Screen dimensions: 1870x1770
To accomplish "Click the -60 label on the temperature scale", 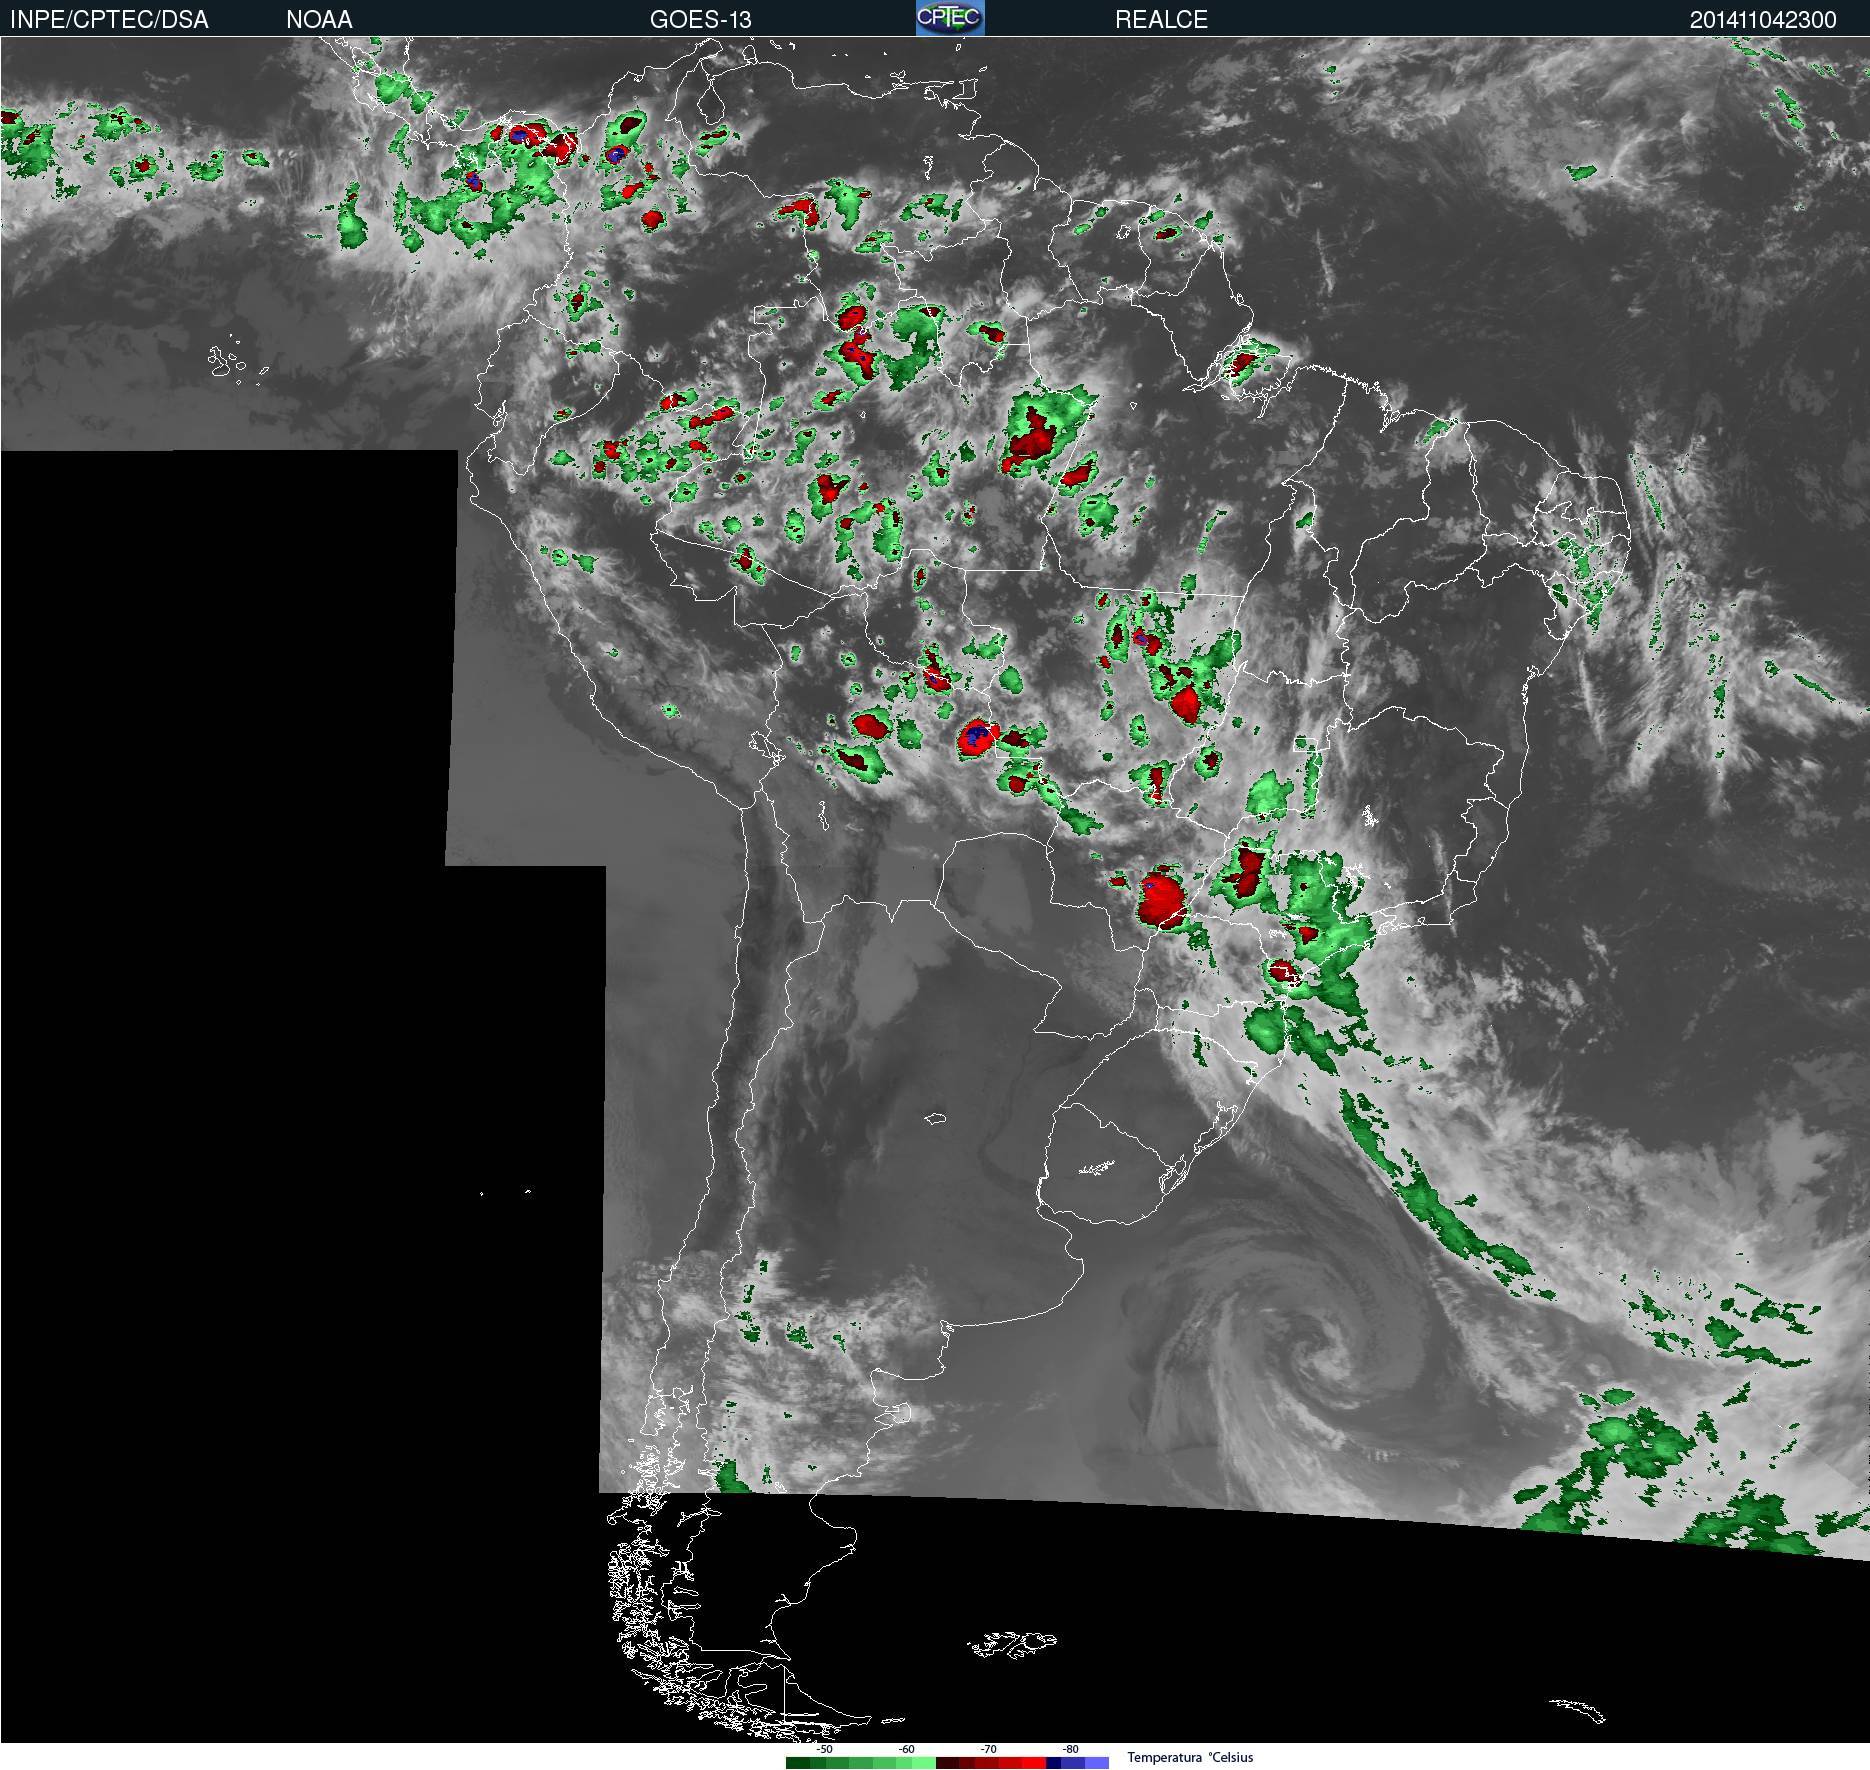I will click(x=906, y=1749).
